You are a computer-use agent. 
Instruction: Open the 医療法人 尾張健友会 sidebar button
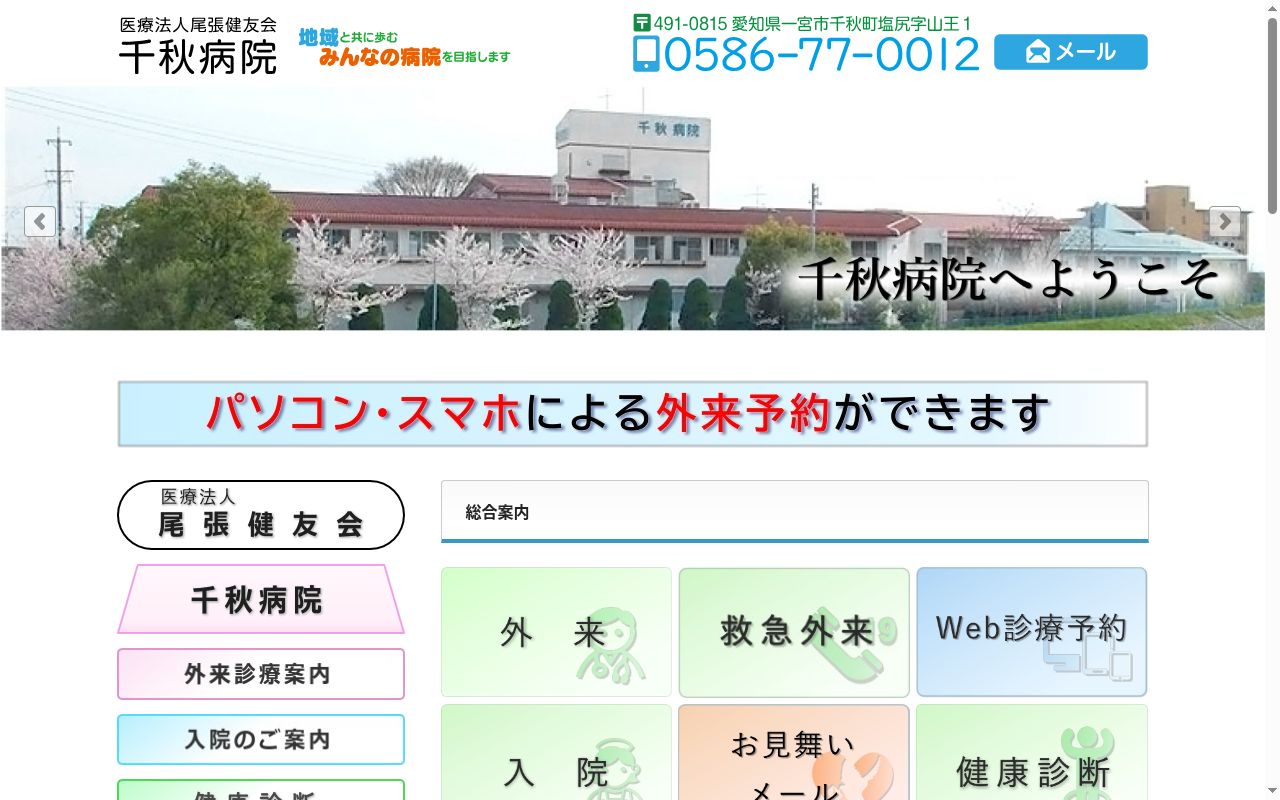coord(261,515)
